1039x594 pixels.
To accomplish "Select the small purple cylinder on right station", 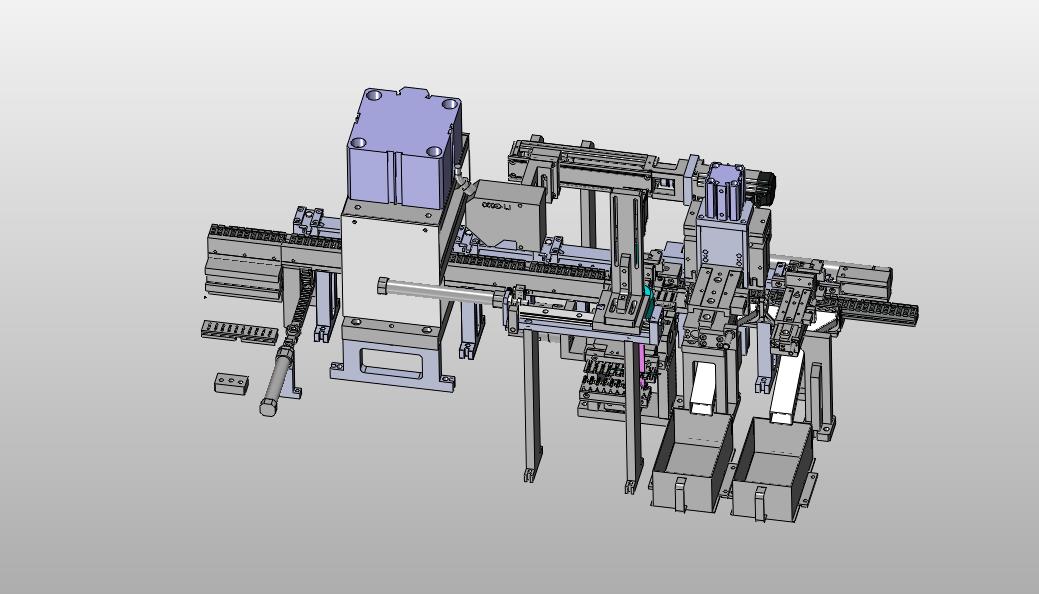I will click(726, 192).
